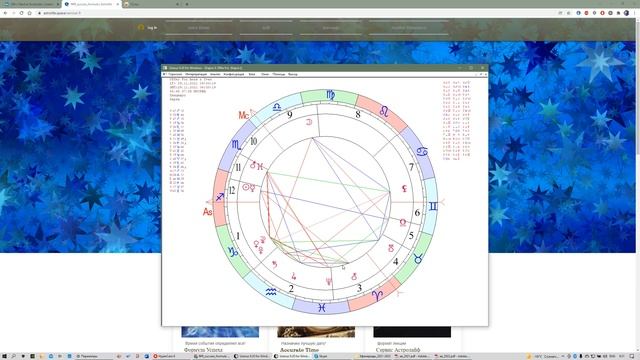Open the Интерпретация menu in Zet

coord(196,74)
